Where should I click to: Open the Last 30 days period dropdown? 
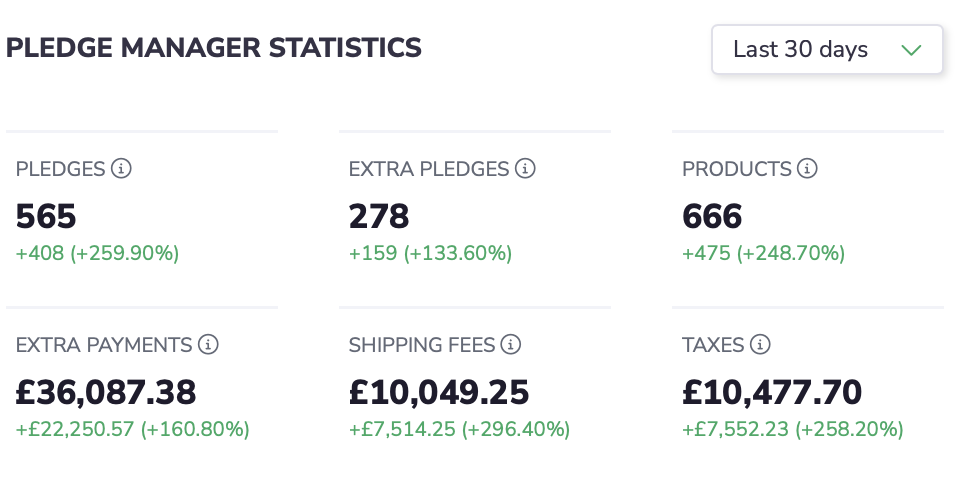point(827,50)
